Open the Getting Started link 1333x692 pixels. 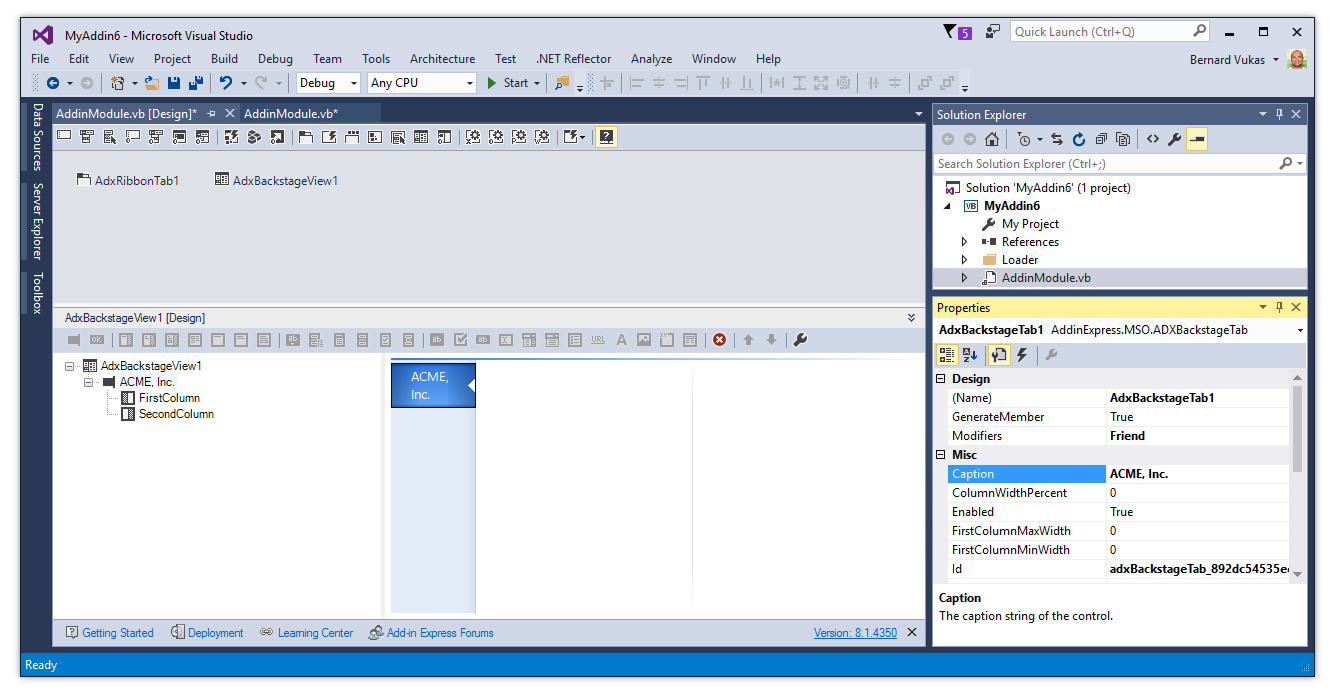tap(110, 633)
